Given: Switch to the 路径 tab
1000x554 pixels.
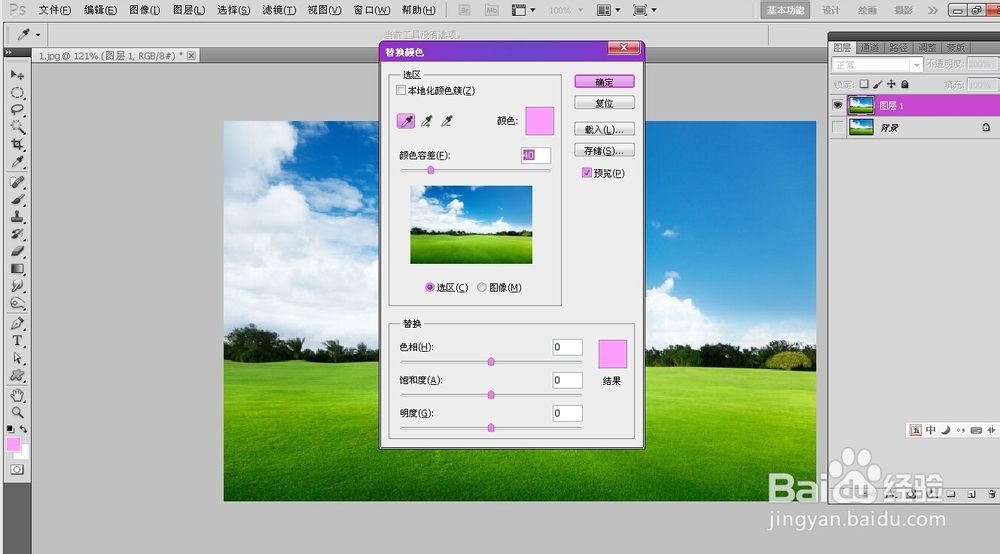Looking at the screenshot, I should pos(899,48).
